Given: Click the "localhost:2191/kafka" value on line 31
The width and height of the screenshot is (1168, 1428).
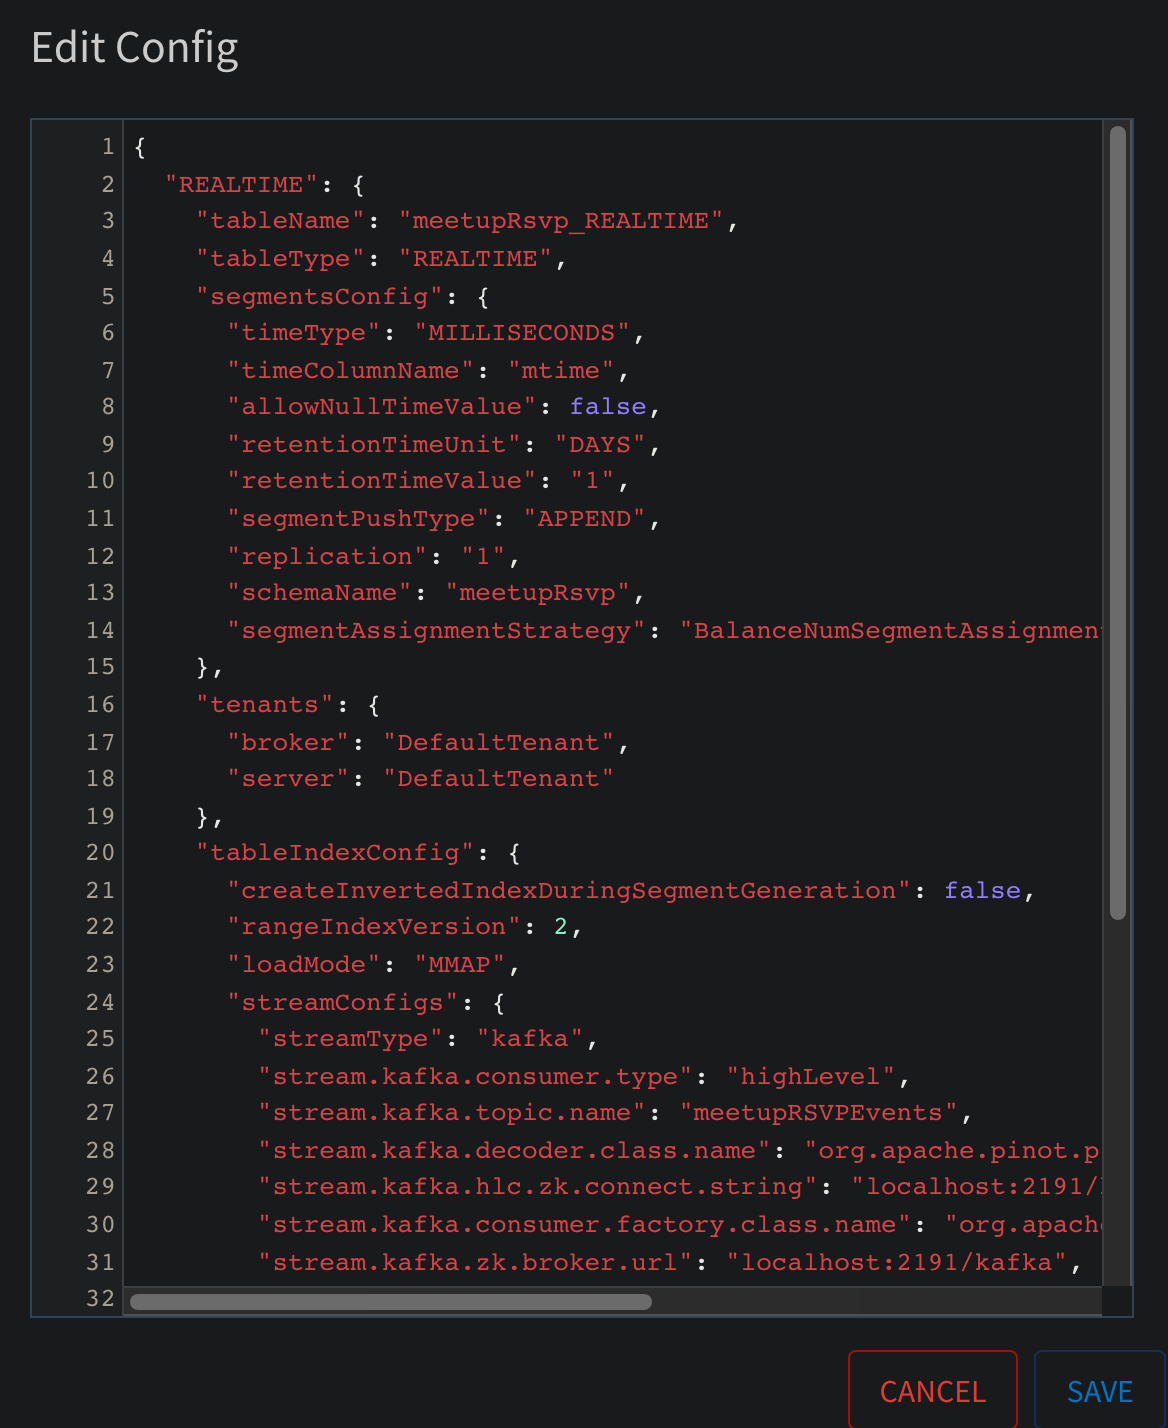Looking at the screenshot, I should [x=896, y=1263].
